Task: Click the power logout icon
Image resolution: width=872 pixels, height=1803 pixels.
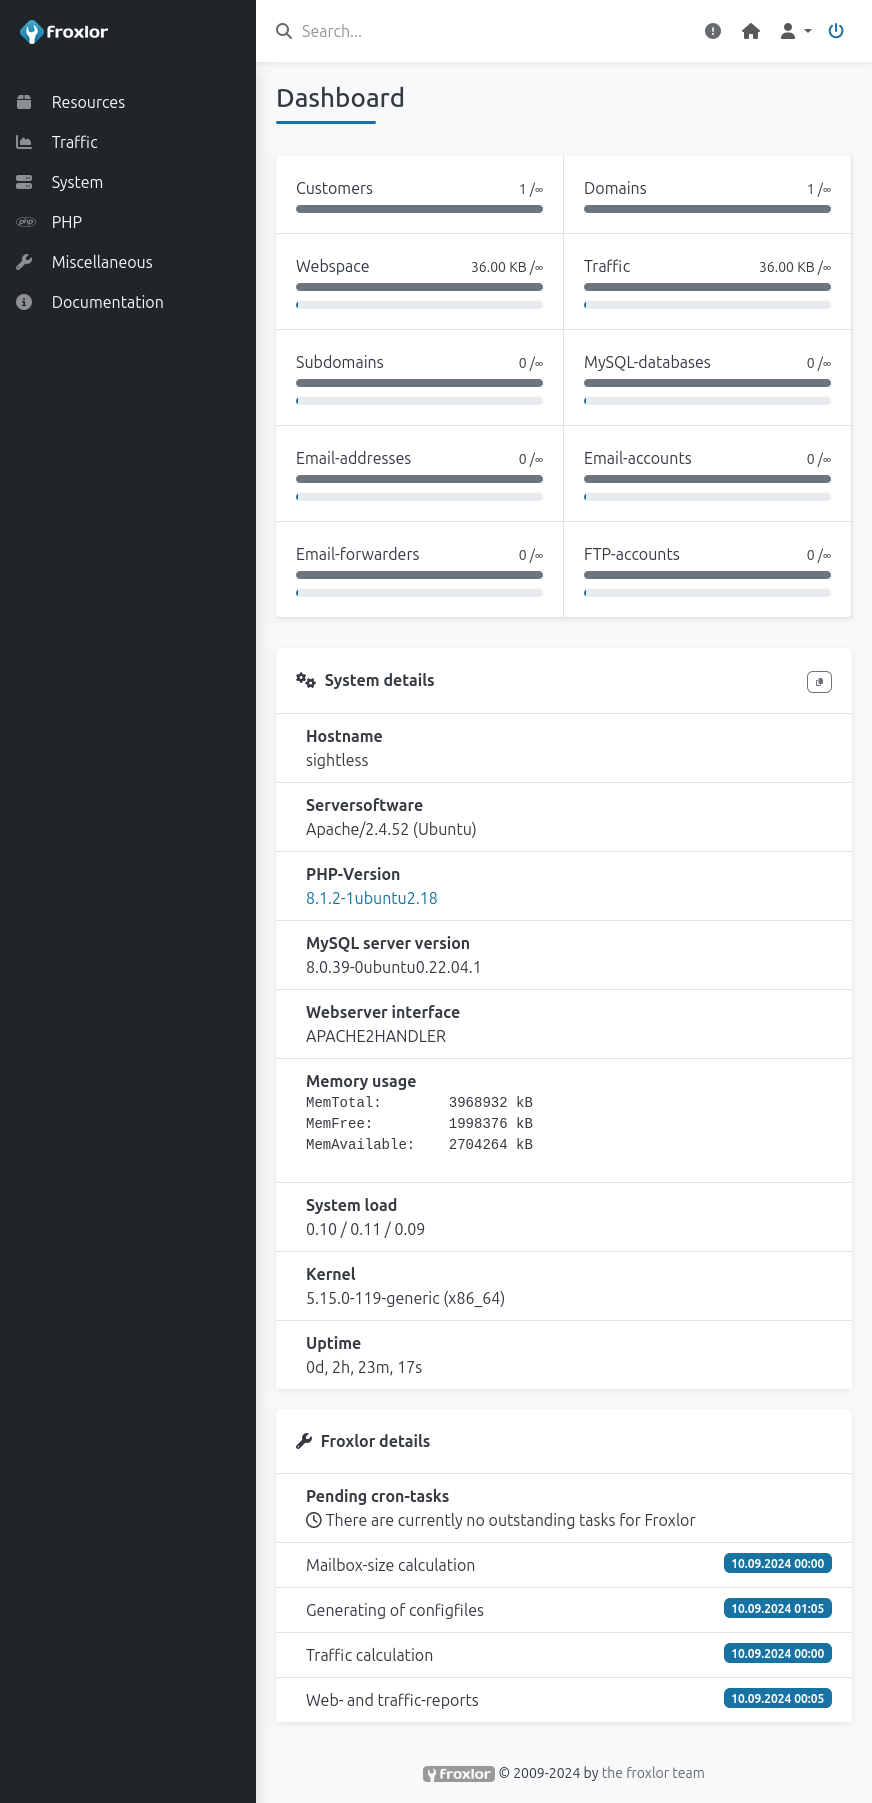Action: pos(836,31)
